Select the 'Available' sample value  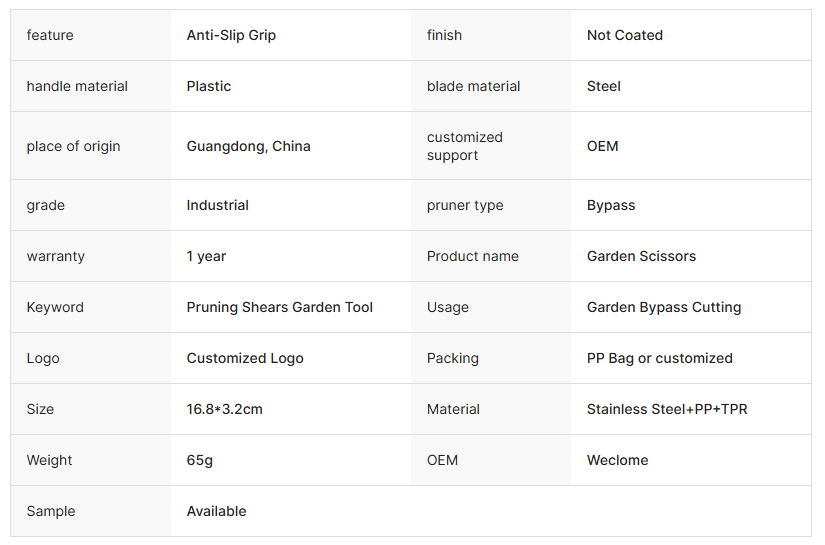pyautogui.click(x=216, y=511)
